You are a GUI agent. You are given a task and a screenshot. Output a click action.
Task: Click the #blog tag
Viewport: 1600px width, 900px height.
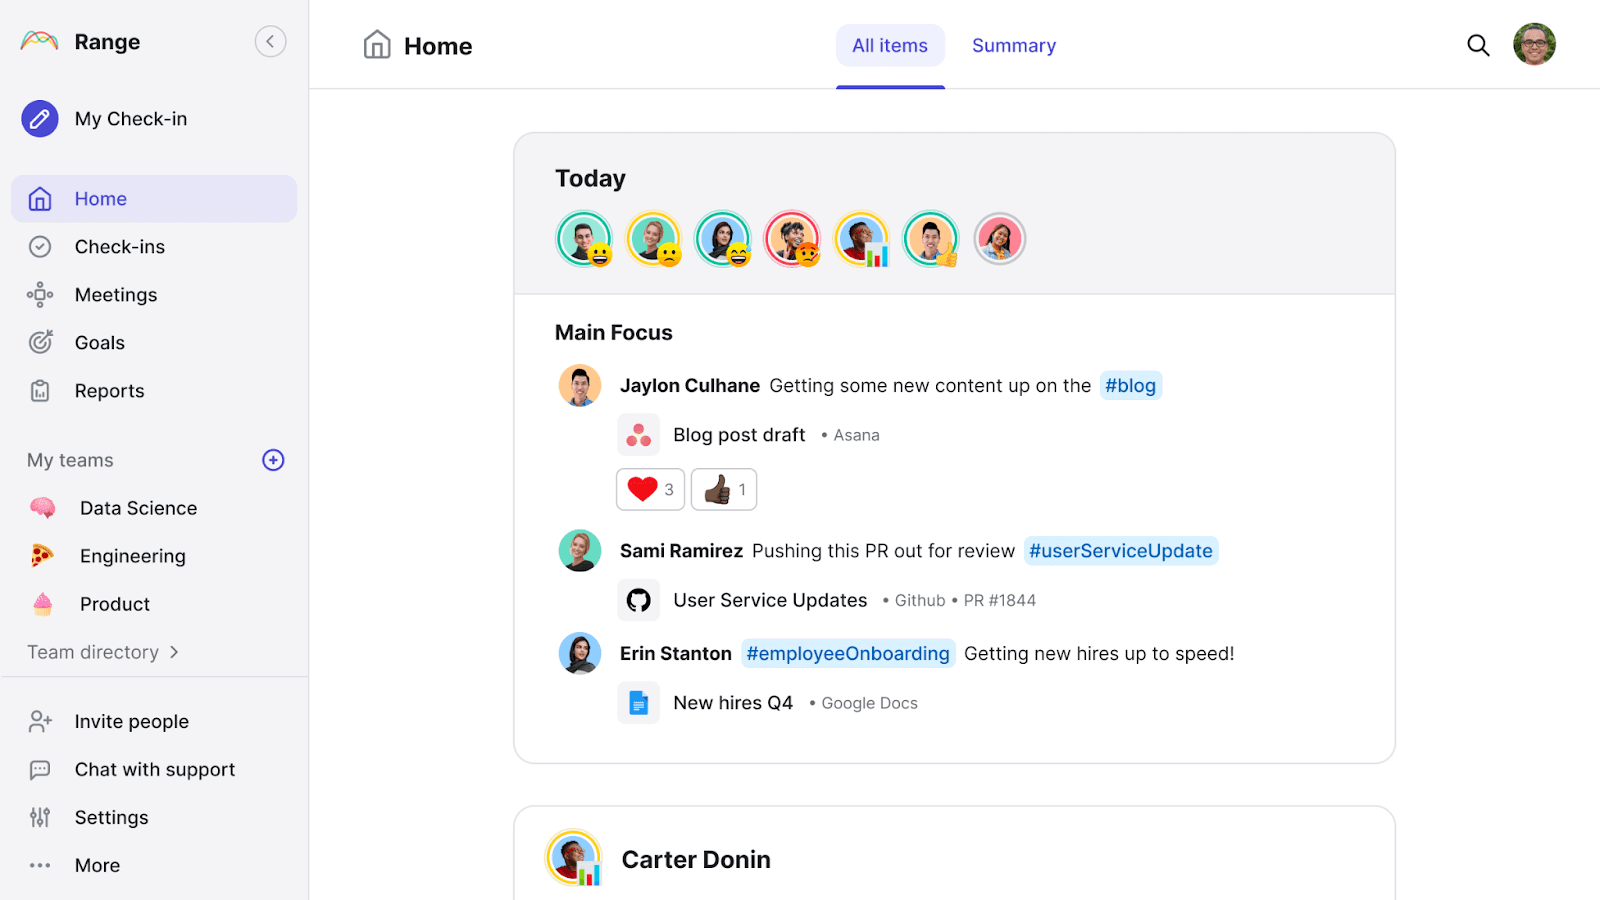click(x=1131, y=386)
